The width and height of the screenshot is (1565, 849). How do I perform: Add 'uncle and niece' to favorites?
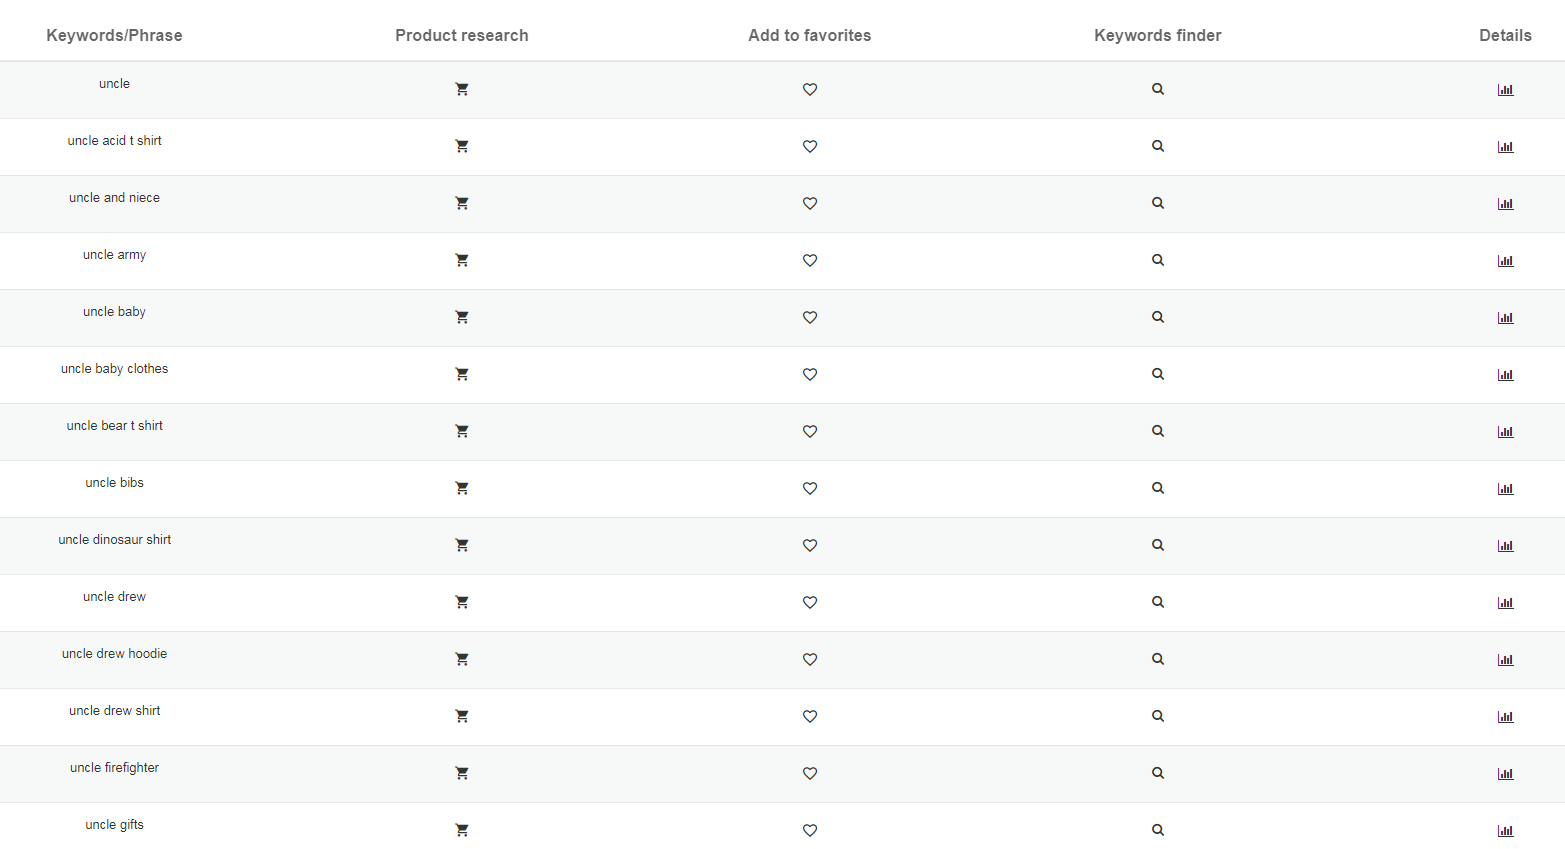point(810,203)
